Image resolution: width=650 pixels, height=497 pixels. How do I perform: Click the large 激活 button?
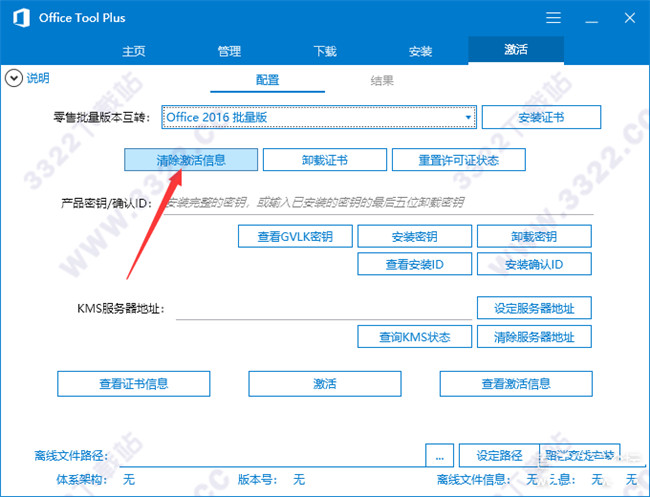click(325, 384)
